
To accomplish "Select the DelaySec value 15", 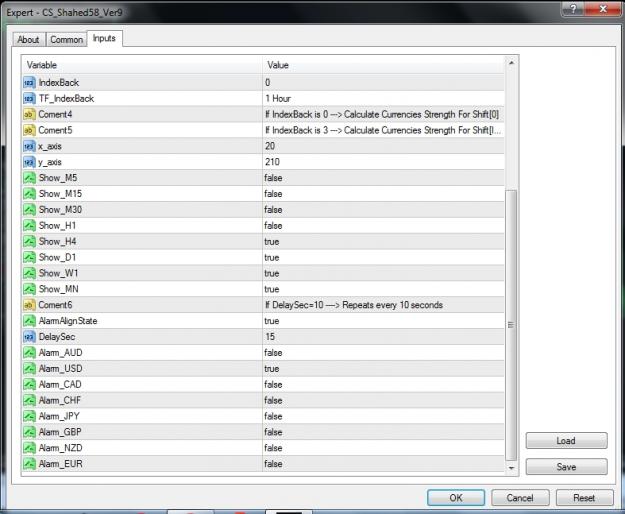I will click(270, 337).
